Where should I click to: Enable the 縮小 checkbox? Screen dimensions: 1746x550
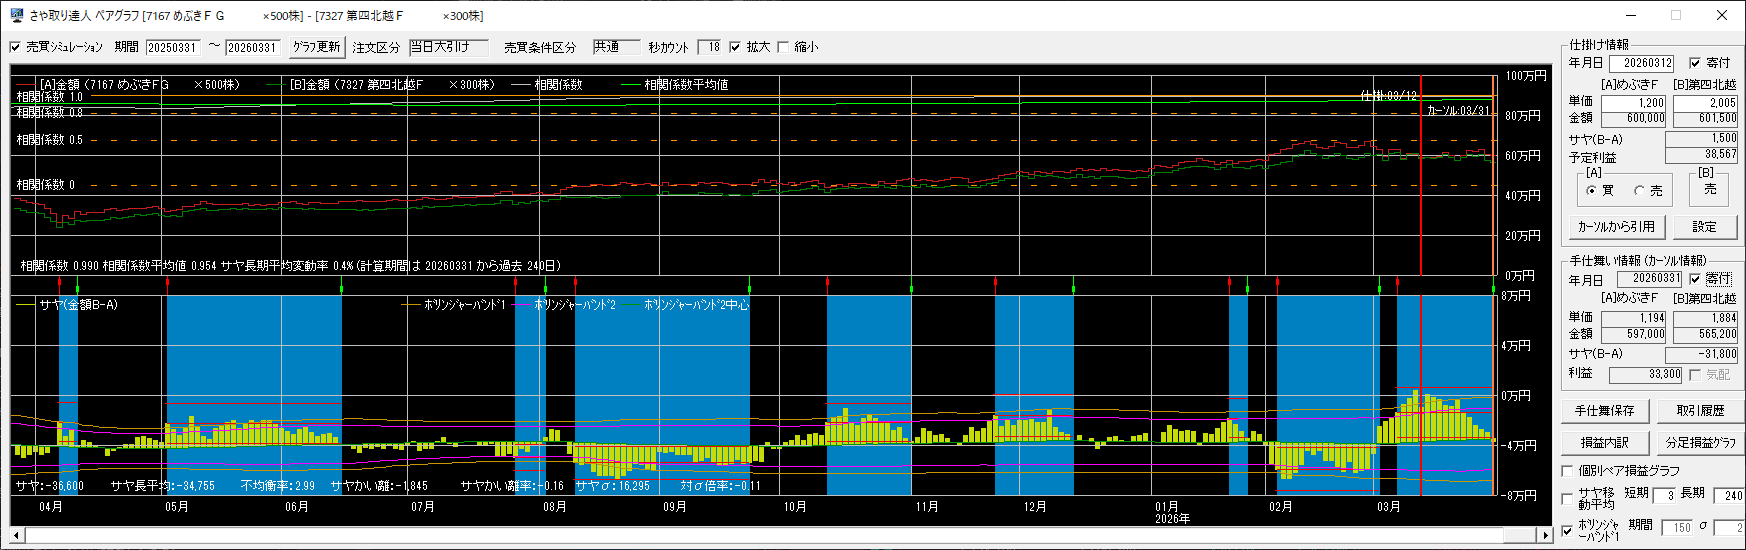pos(783,47)
